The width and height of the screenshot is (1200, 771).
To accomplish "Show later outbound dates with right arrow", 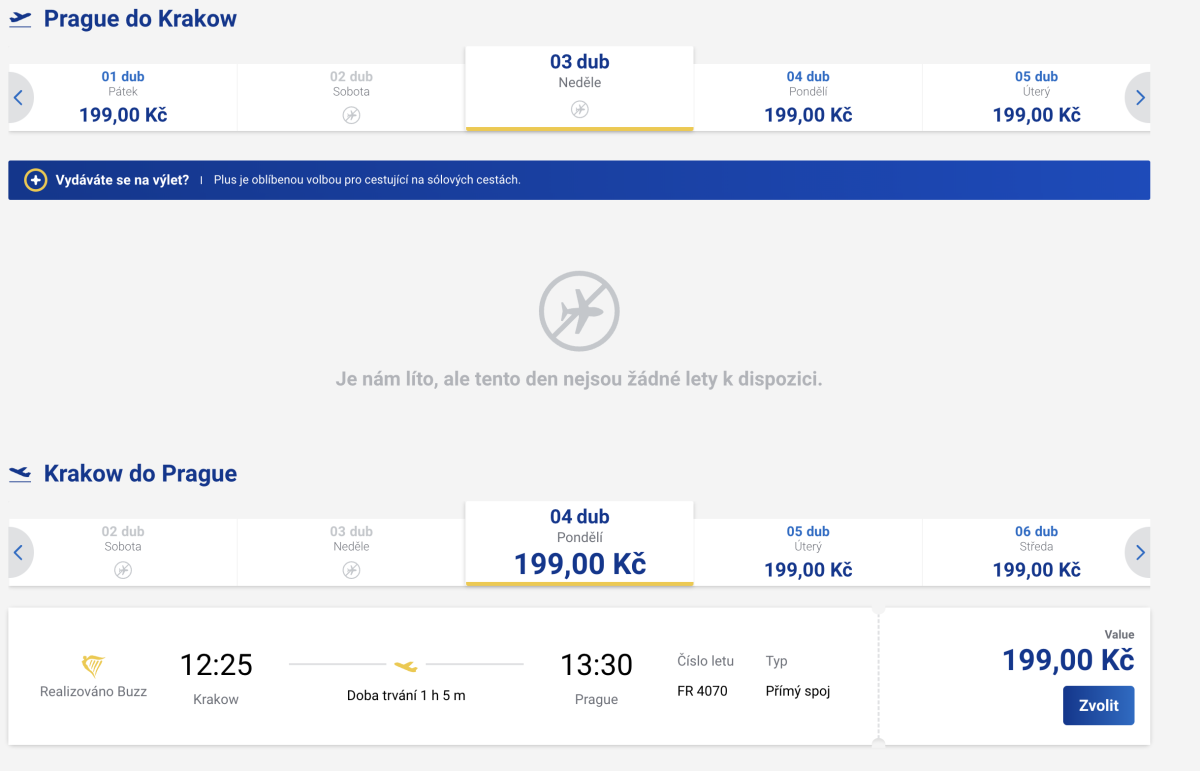I will (1140, 98).
